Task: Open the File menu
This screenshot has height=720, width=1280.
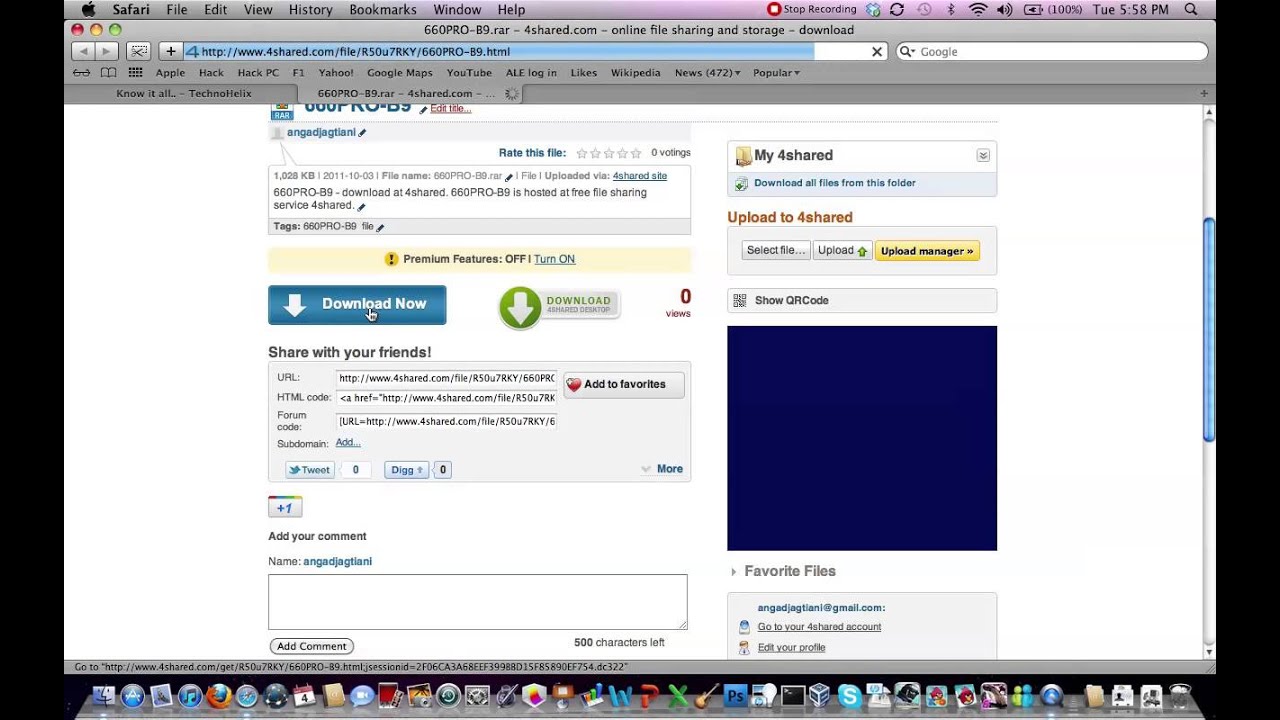Action: (x=177, y=9)
